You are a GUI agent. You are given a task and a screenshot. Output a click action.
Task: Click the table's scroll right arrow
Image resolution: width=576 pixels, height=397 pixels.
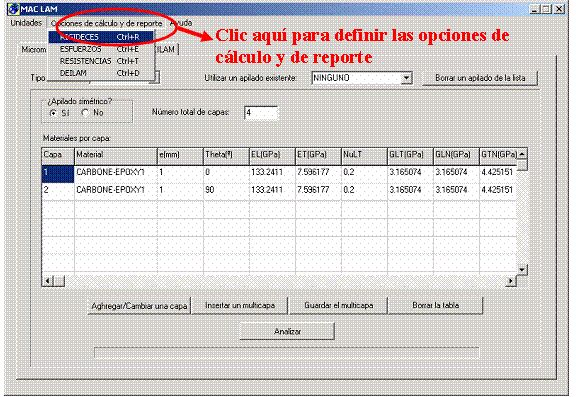(x=511, y=281)
